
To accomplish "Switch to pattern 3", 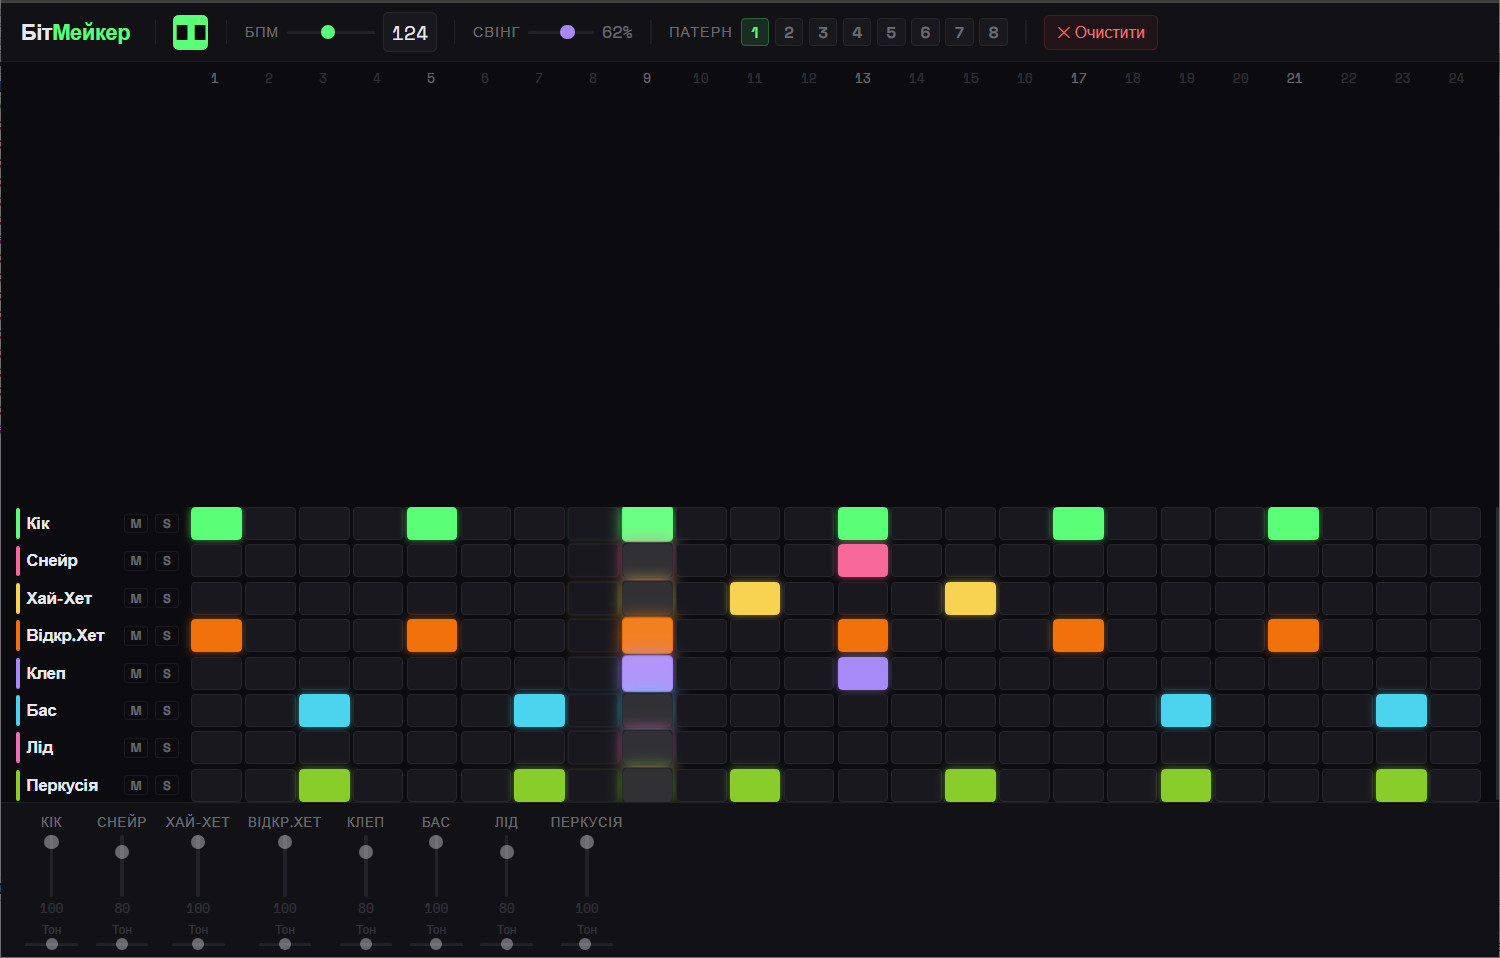I will click(823, 32).
